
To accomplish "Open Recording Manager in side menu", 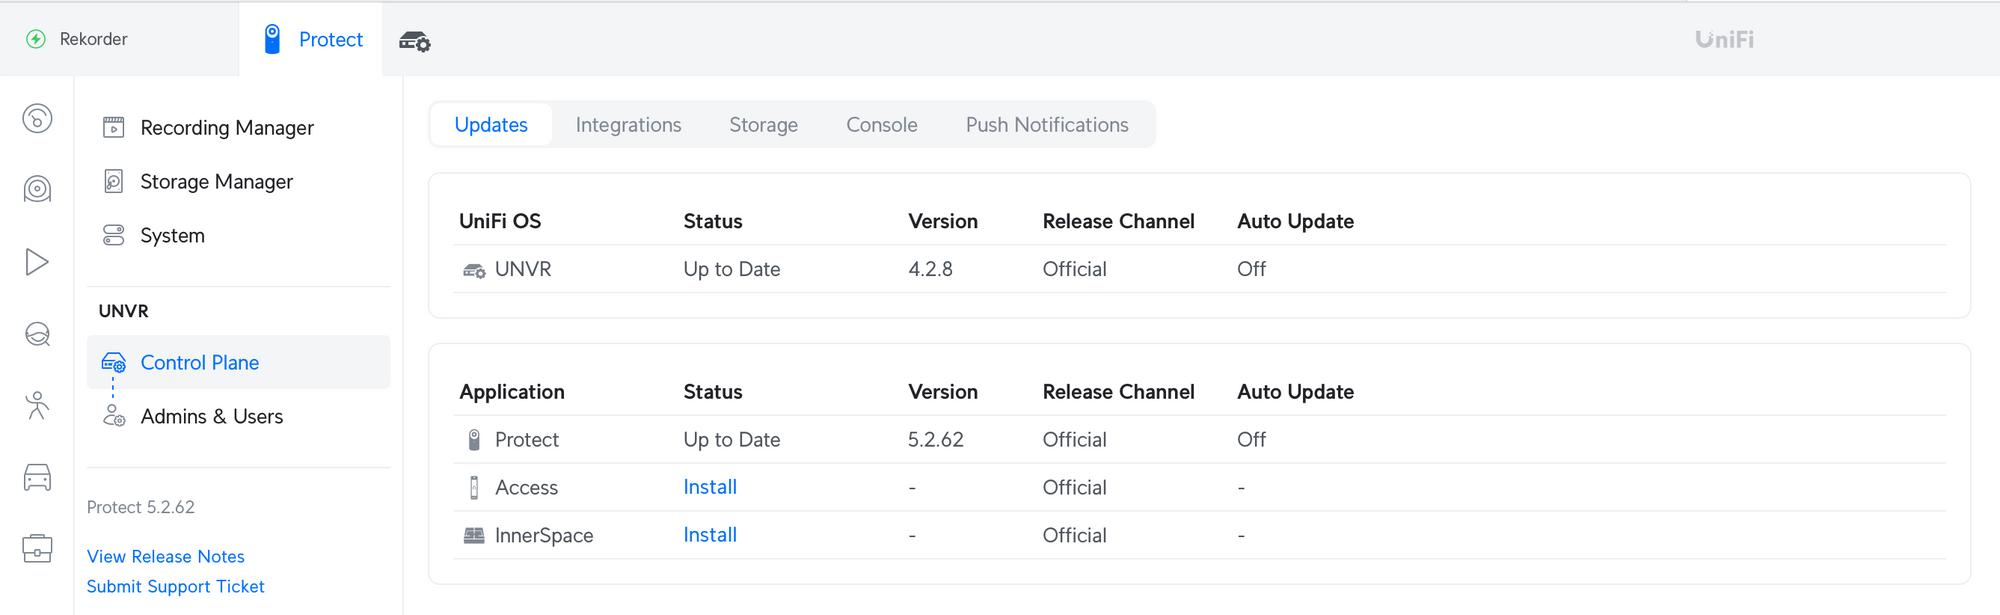I will tap(227, 128).
